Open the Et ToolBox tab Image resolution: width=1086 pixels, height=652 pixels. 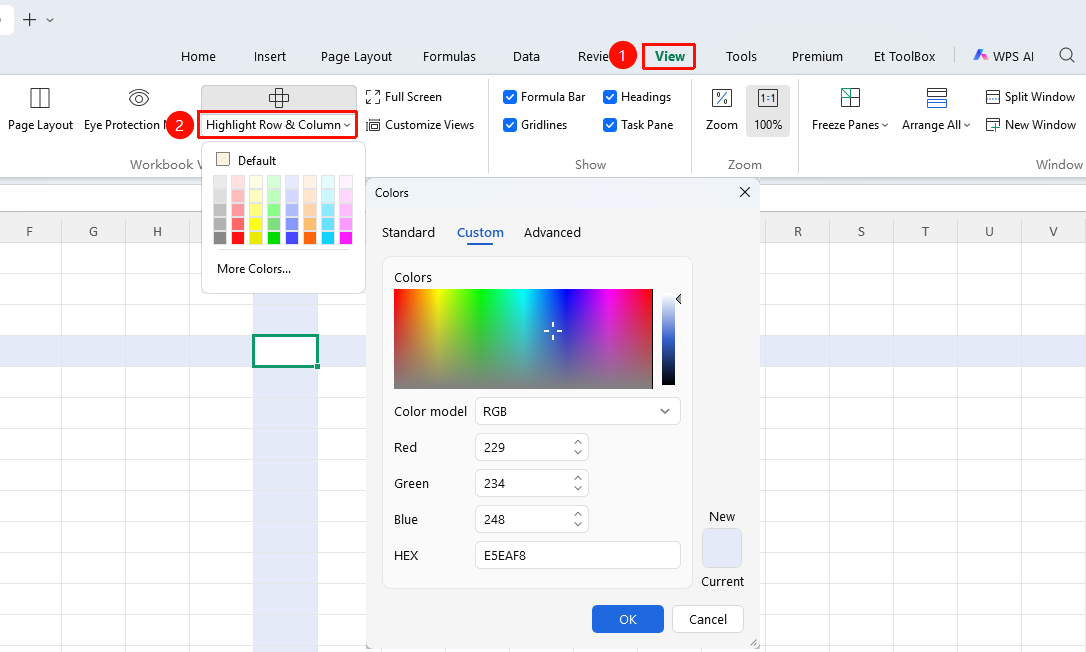point(904,57)
